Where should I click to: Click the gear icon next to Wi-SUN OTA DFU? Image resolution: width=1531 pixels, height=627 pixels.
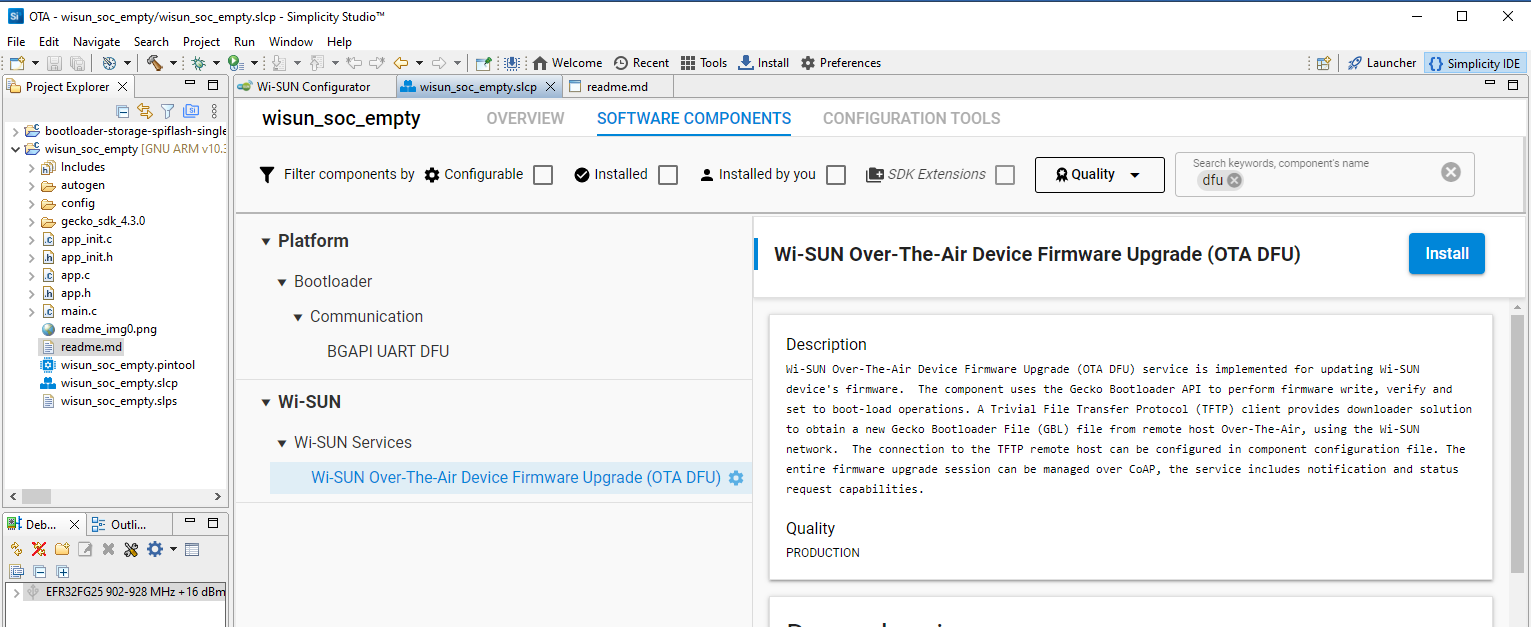point(736,478)
